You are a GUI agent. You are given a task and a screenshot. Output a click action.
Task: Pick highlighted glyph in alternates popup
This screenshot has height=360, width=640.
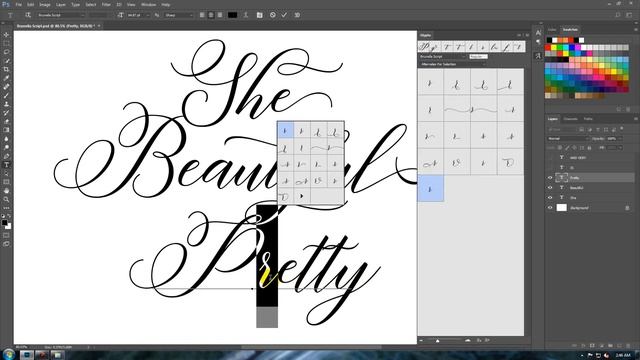click(x=285, y=131)
